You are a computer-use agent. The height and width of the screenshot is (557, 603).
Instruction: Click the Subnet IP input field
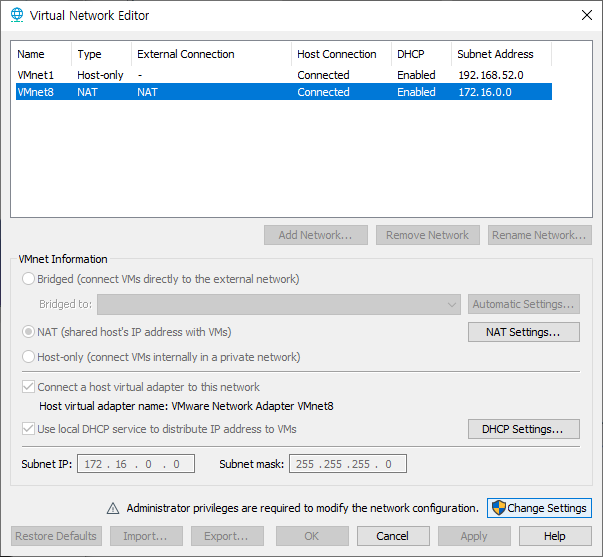136,464
